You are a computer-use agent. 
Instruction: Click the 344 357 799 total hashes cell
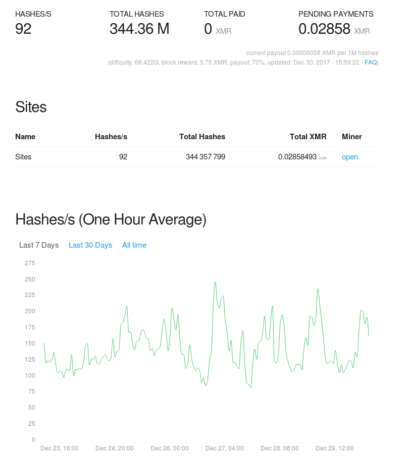click(205, 157)
